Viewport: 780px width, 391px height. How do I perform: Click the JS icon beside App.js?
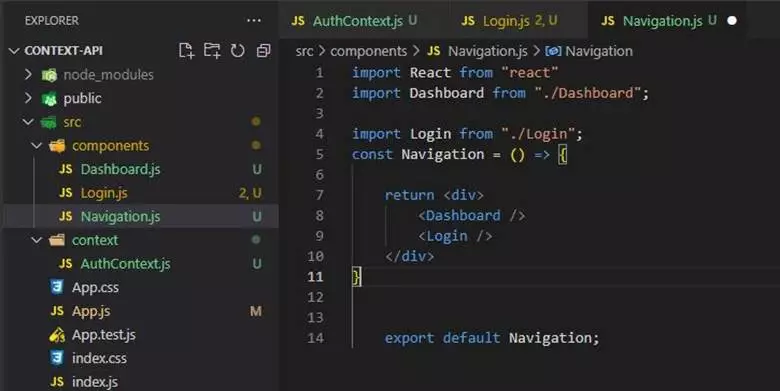(x=57, y=311)
